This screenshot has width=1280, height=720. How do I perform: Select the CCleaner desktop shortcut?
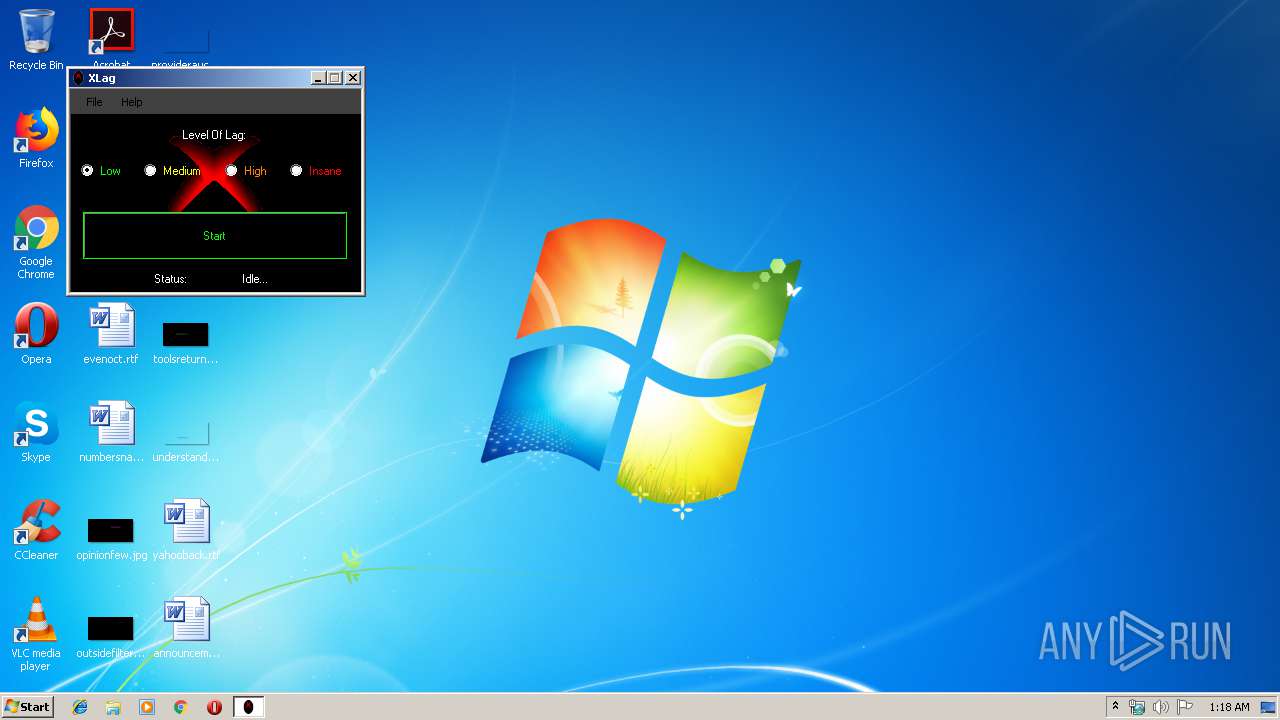click(x=36, y=530)
